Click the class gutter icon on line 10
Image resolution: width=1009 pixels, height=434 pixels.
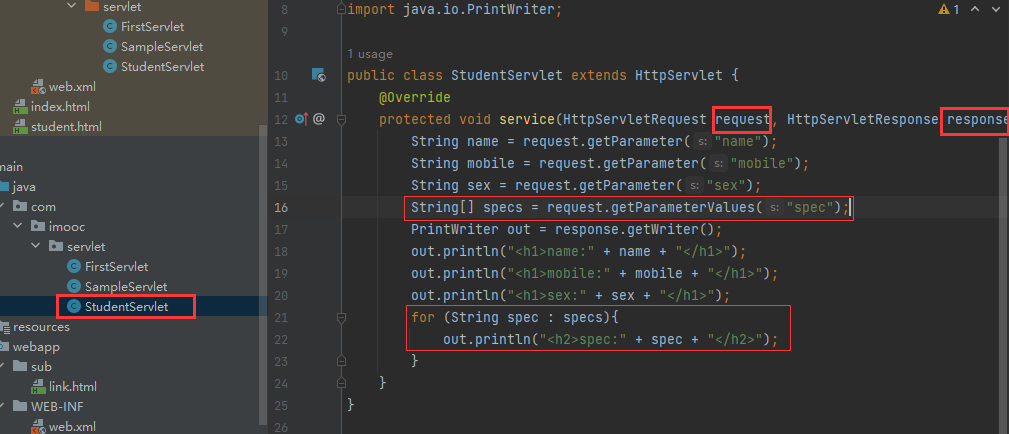tap(318, 75)
